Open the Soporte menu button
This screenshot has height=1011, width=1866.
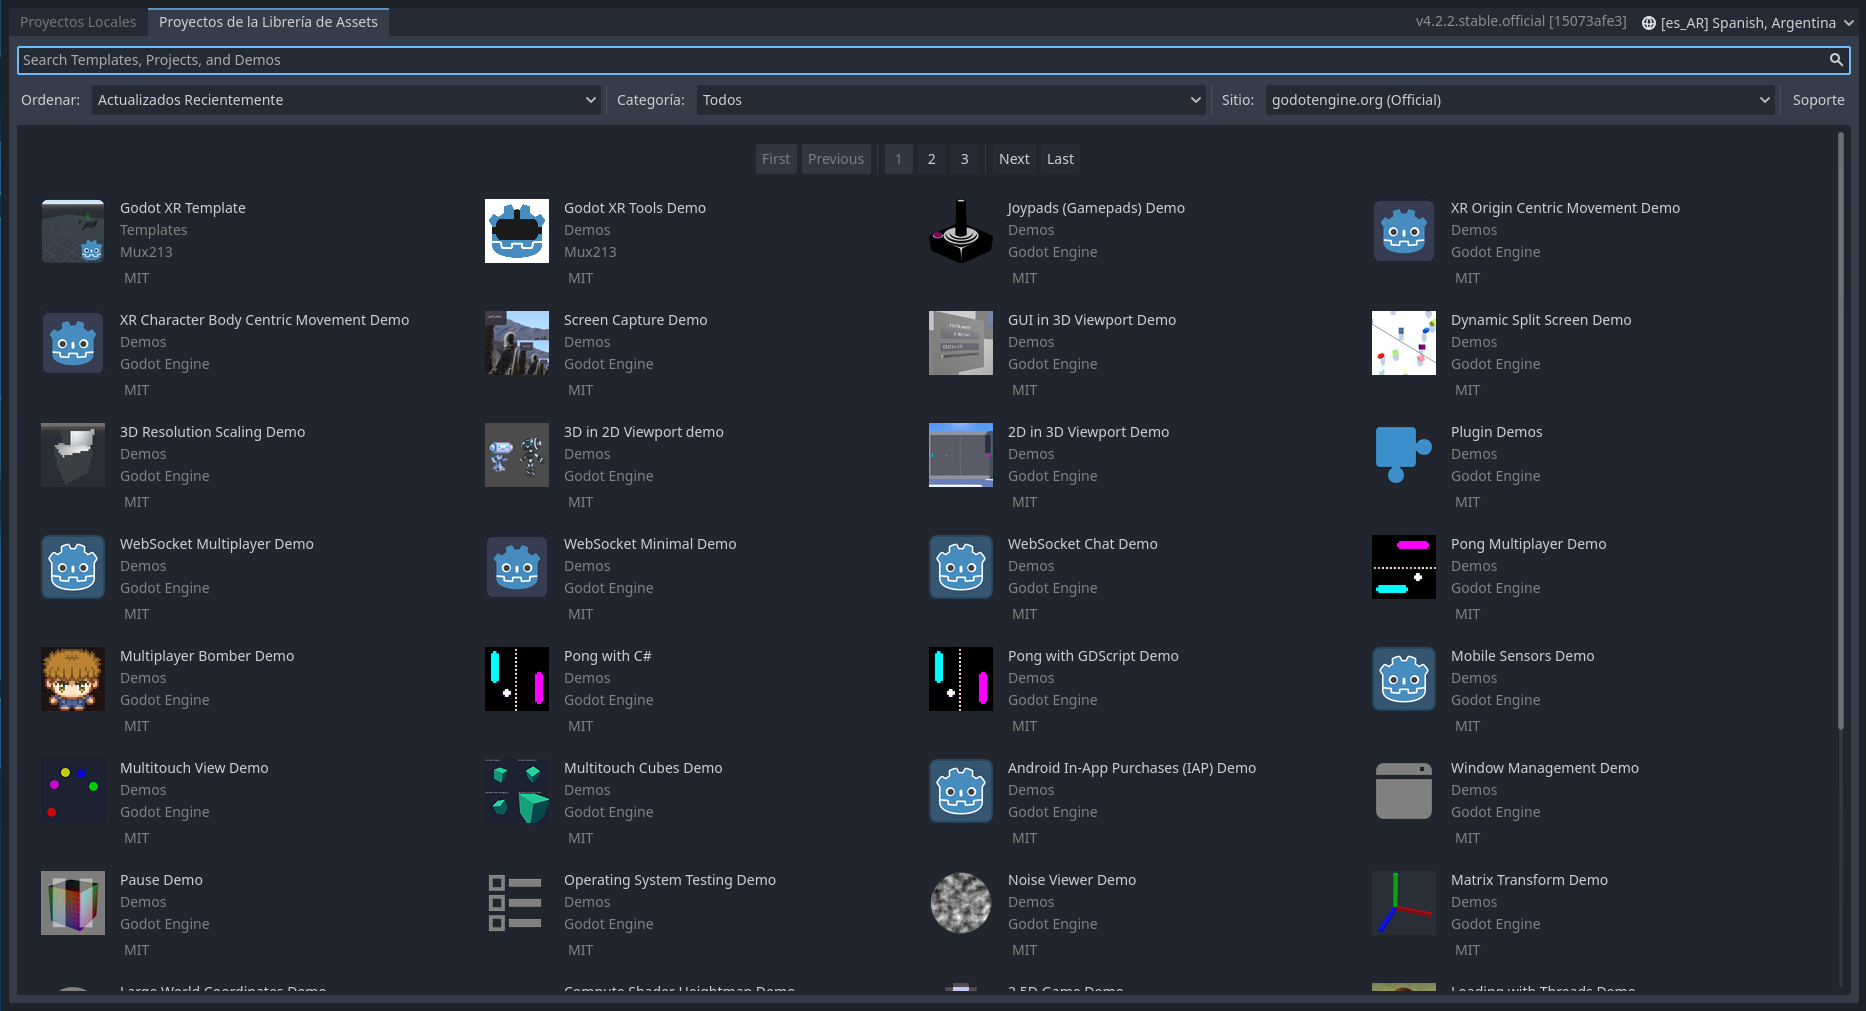[1818, 100]
